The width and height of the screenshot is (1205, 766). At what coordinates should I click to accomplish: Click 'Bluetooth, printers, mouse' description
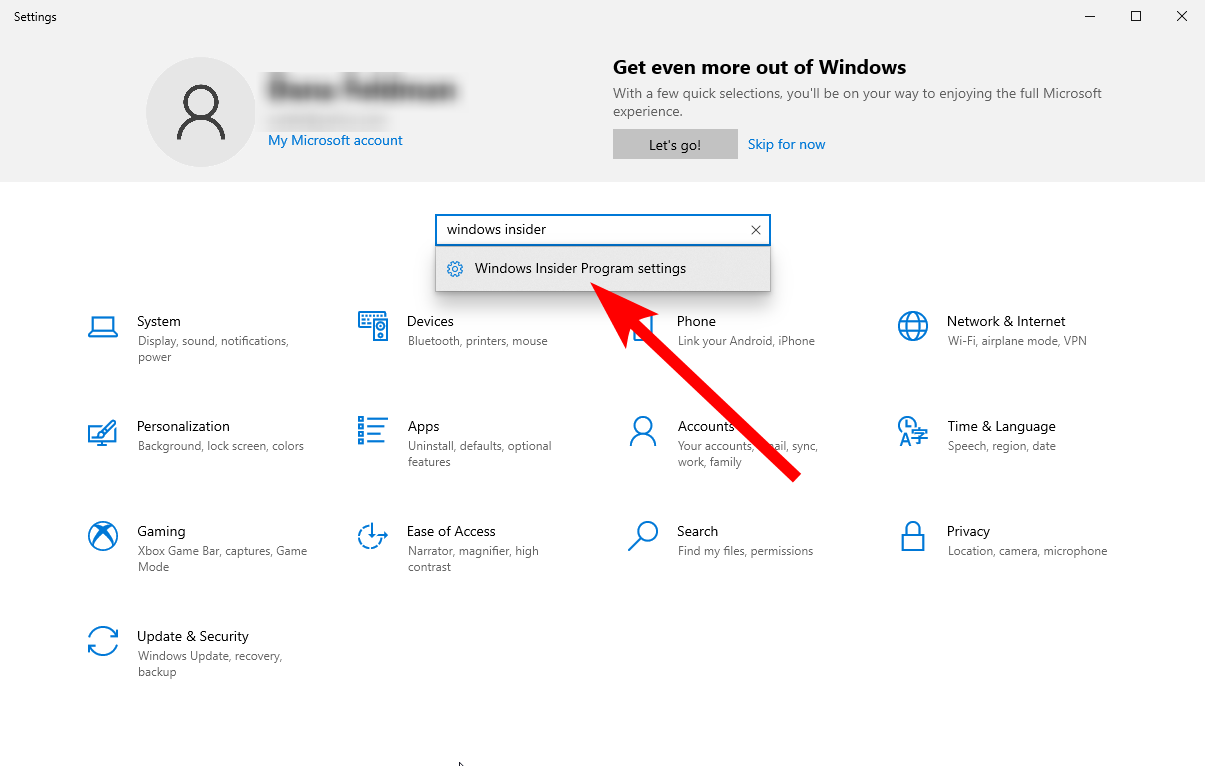[x=478, y=341]
